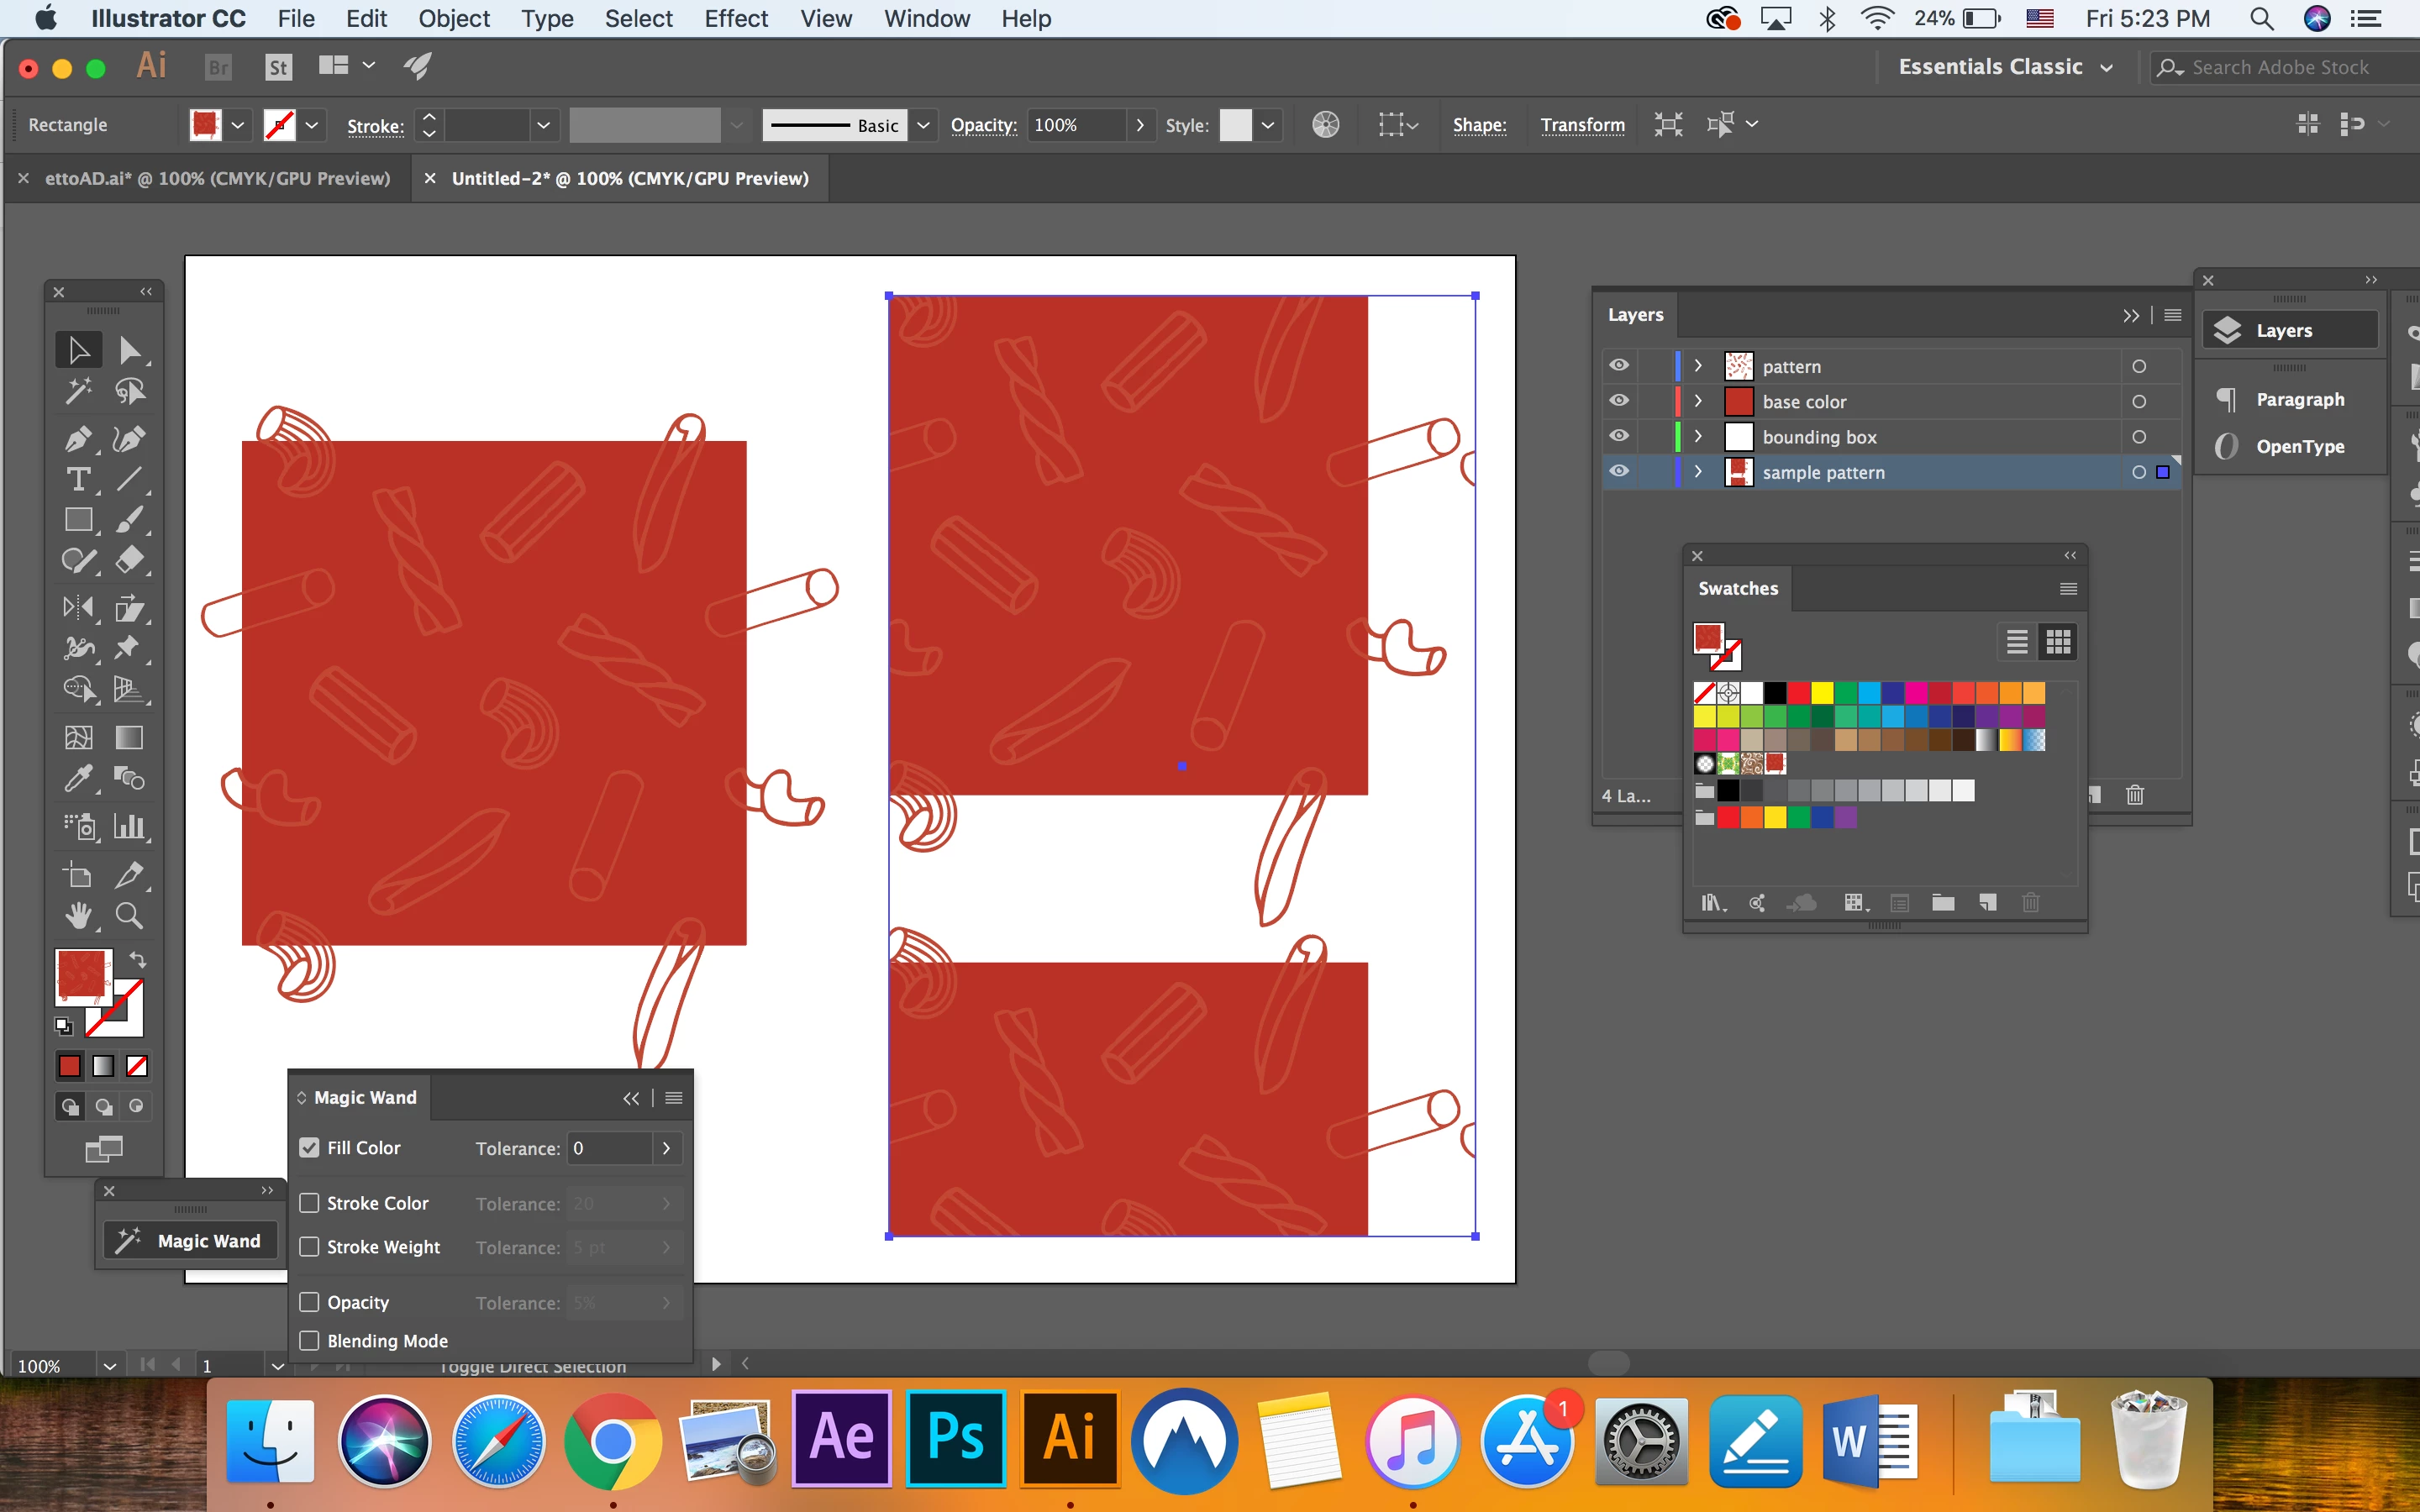This screenshot has width=2420, height=1512.
Task: Uncheck the Fill Color checkbox
Action: pyautogui.click(x=310, y=1148)
